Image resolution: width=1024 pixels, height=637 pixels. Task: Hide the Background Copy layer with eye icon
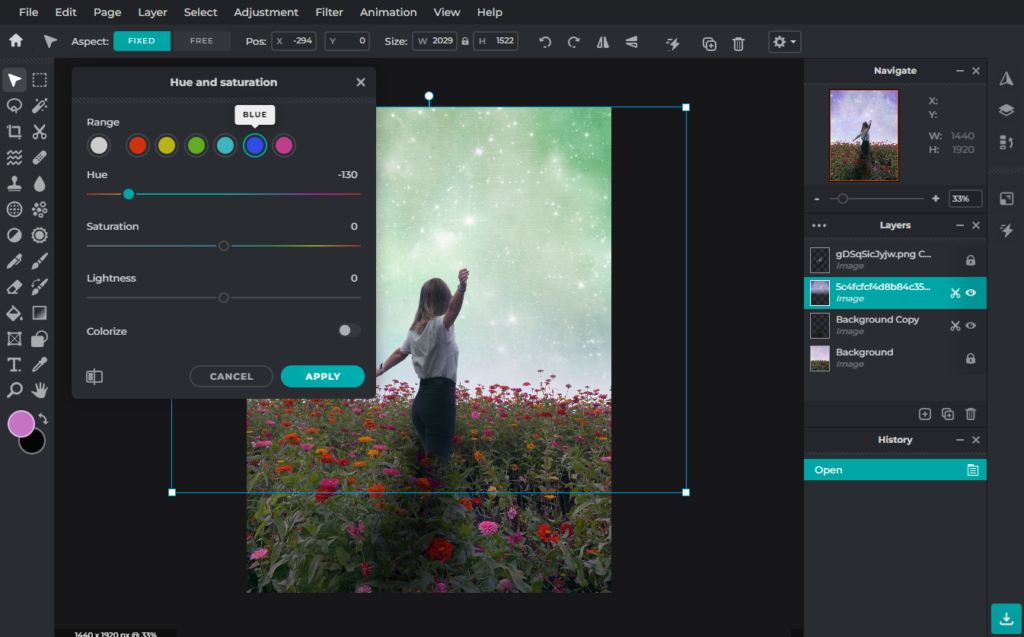tap(971, 325)
